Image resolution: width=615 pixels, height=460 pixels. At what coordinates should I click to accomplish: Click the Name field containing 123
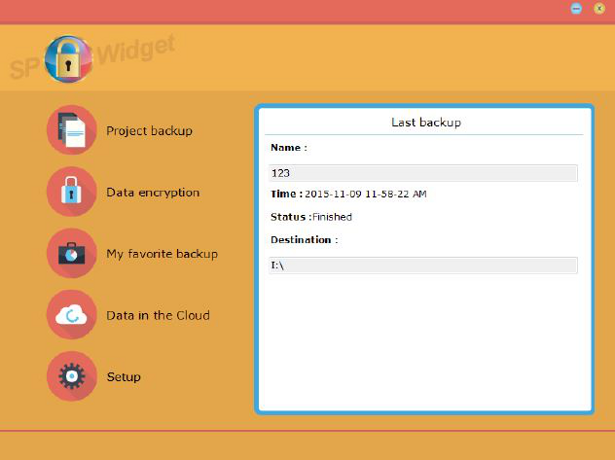(x=423, y=173)
